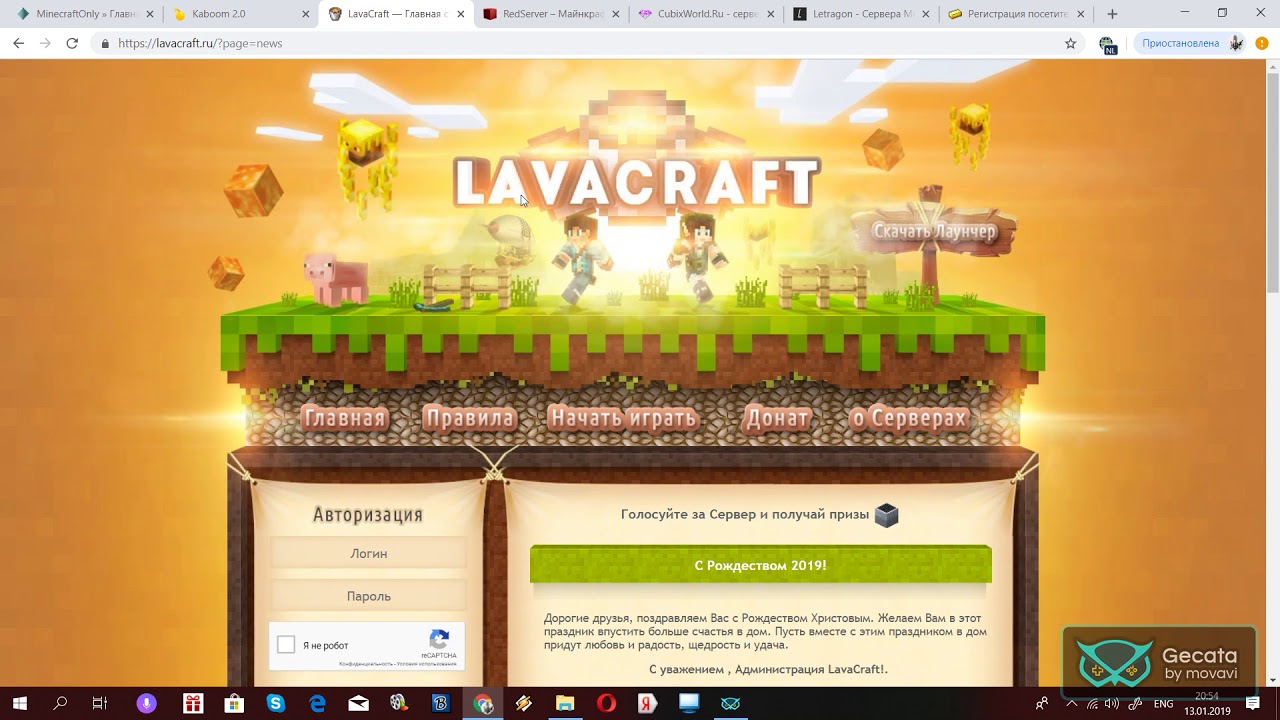Open Mail app from taskbar
The image size is (1280, 720).
(x=358, y=704)
